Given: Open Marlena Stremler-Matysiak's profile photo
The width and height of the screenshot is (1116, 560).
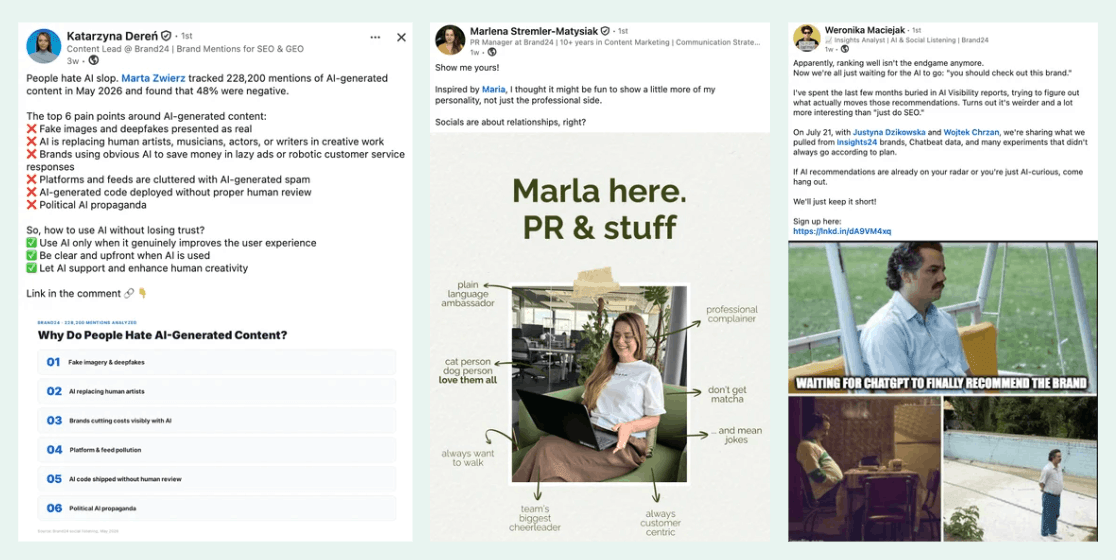Looking at the screenshot, I should [450, 40].
